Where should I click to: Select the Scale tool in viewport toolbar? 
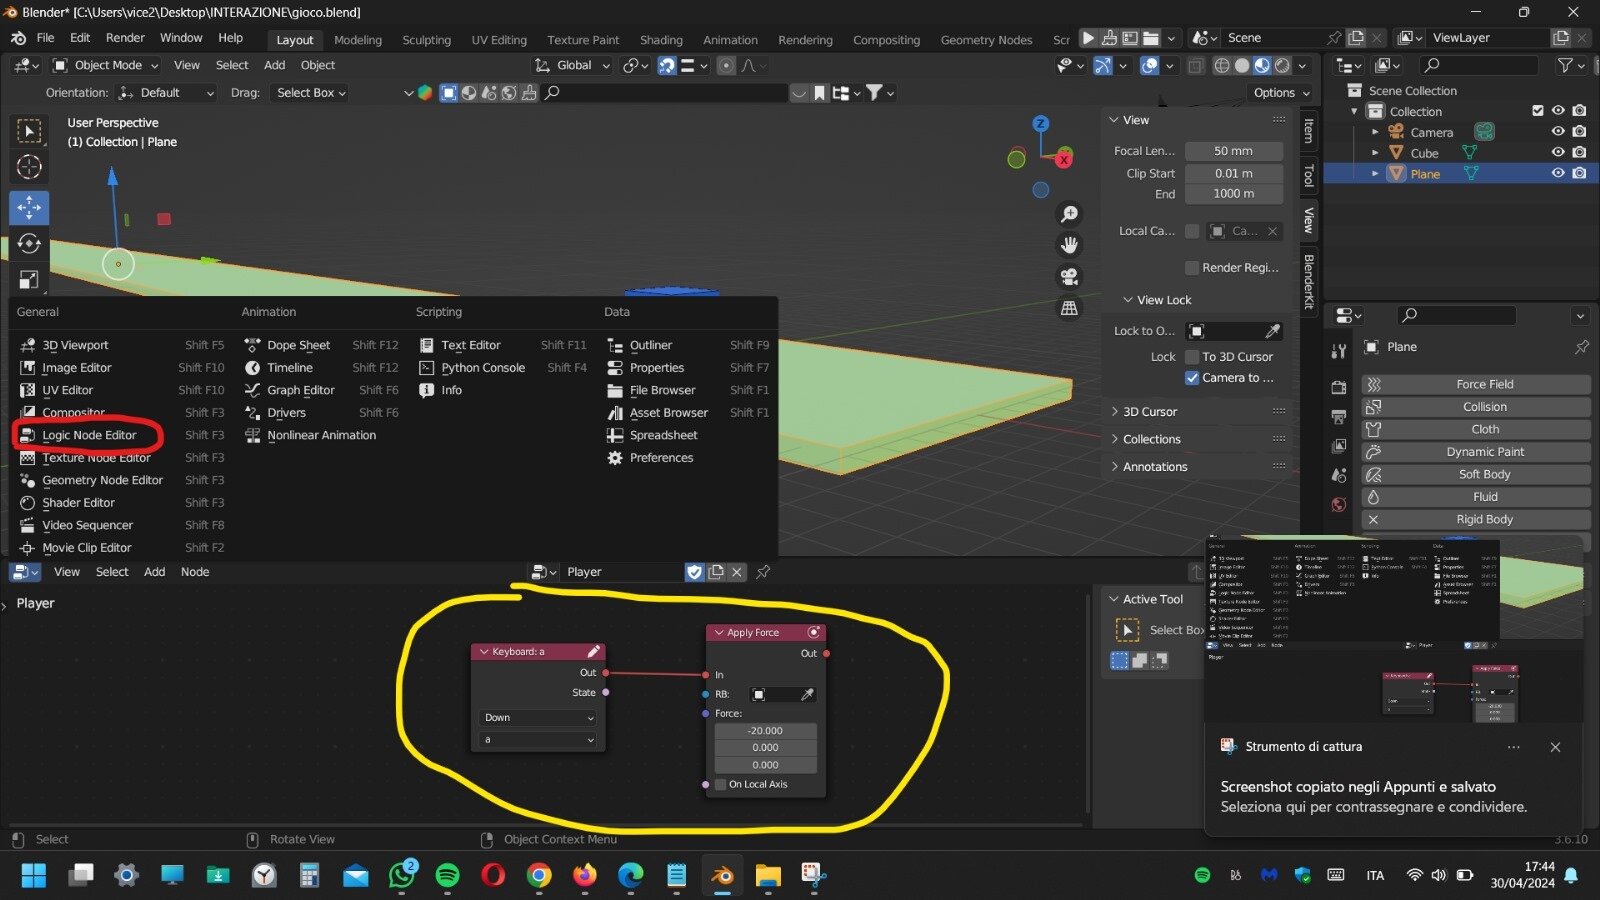[x=29, y=280]
